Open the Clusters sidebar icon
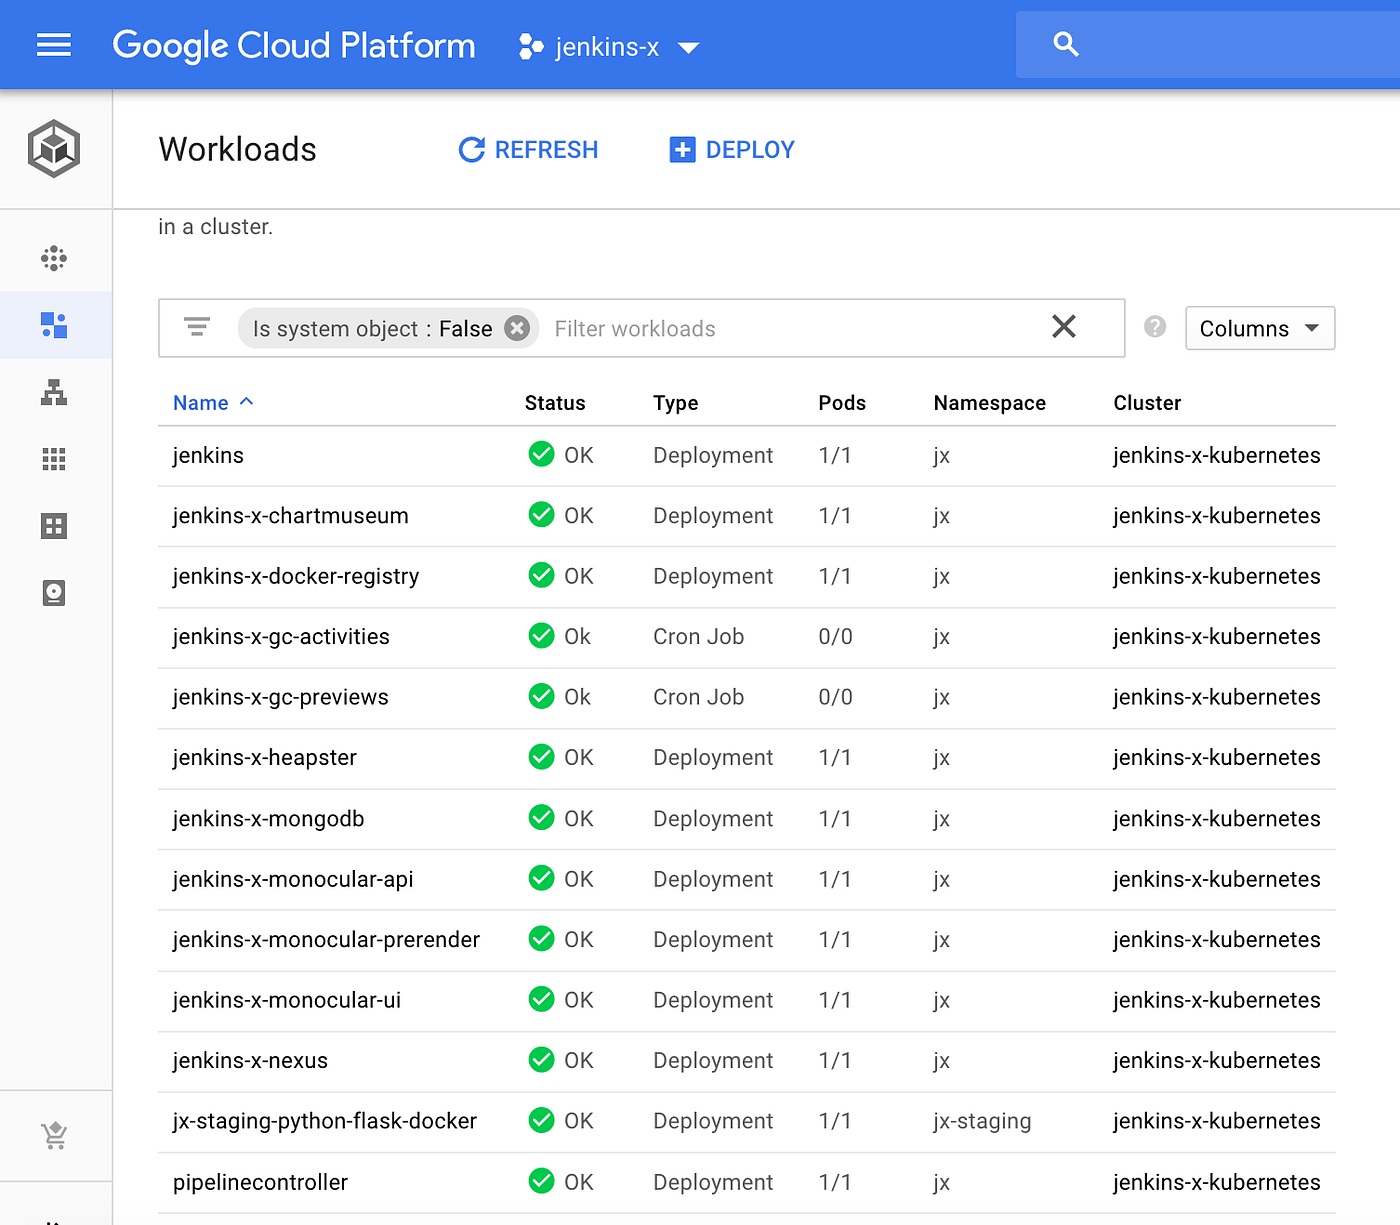 (54, 259)
